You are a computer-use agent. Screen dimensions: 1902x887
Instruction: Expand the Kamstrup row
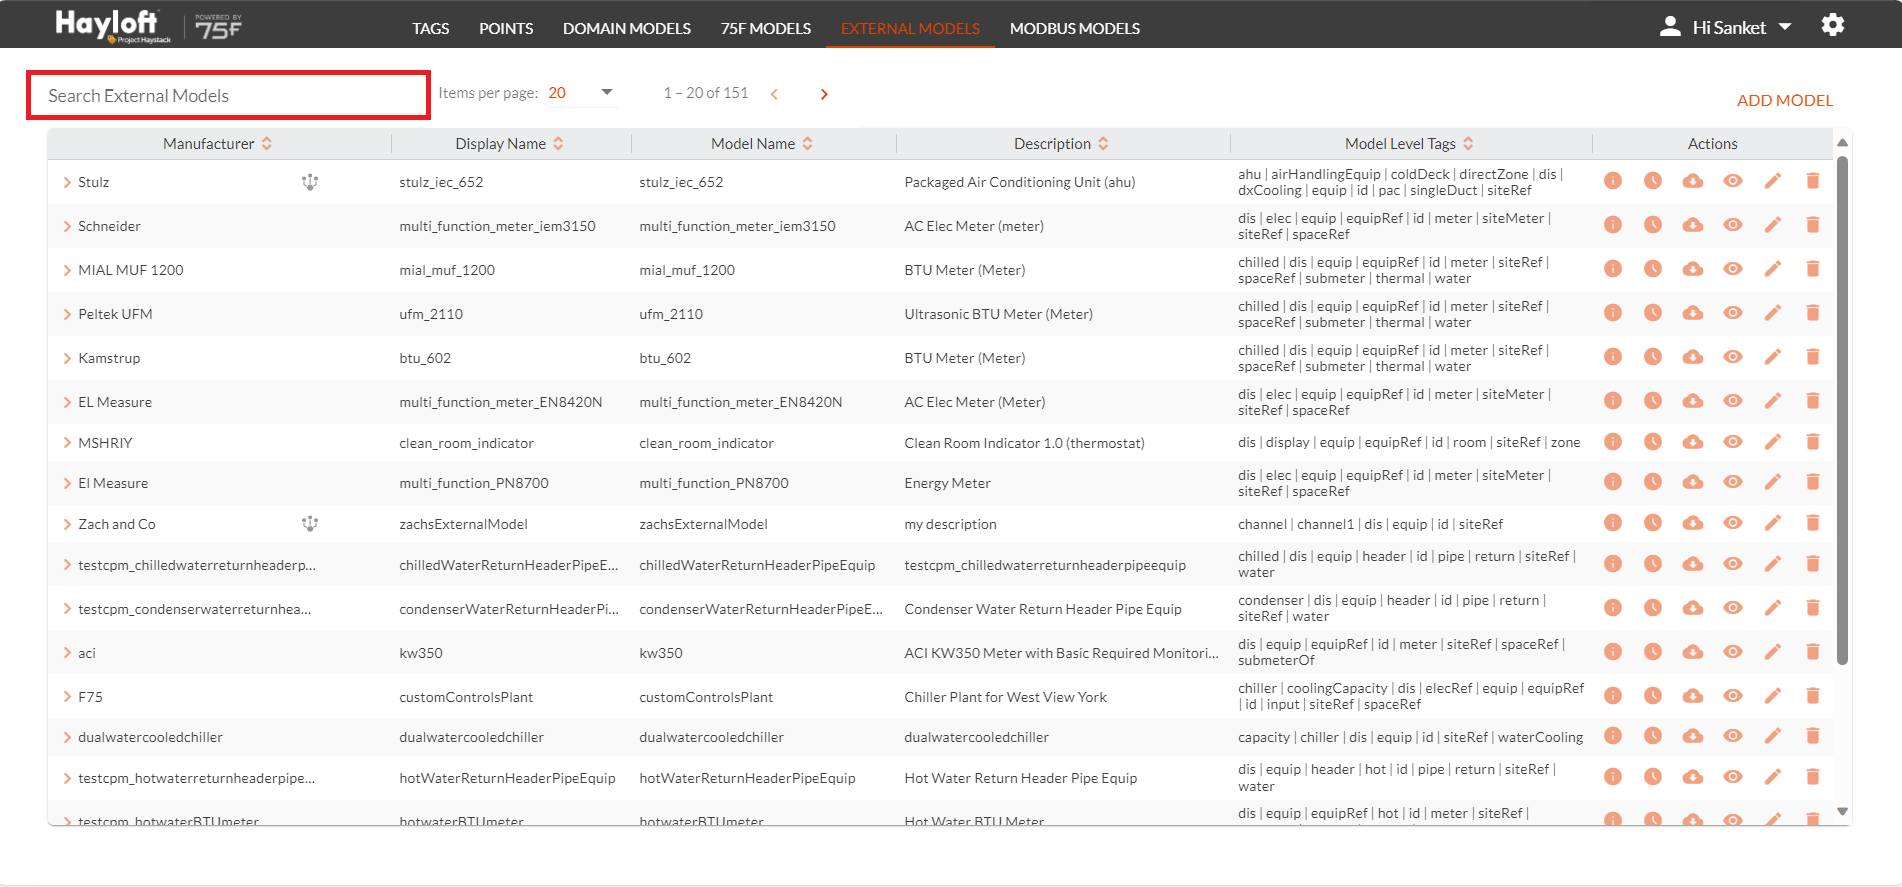point(67,358)
